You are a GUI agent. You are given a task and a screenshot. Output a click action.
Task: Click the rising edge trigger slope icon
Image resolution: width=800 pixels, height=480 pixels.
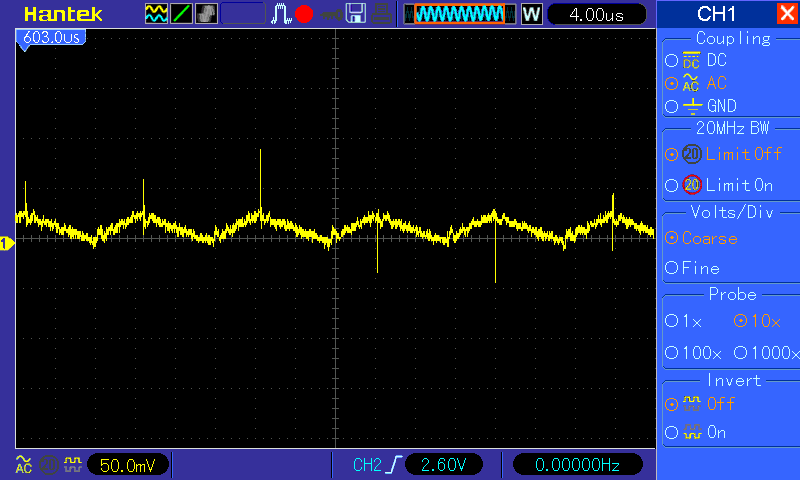pos(395,465)
